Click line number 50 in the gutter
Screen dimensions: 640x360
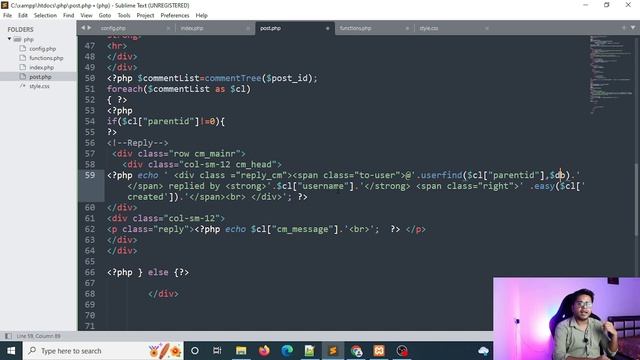pyautogui.click(x=90, y=78)
